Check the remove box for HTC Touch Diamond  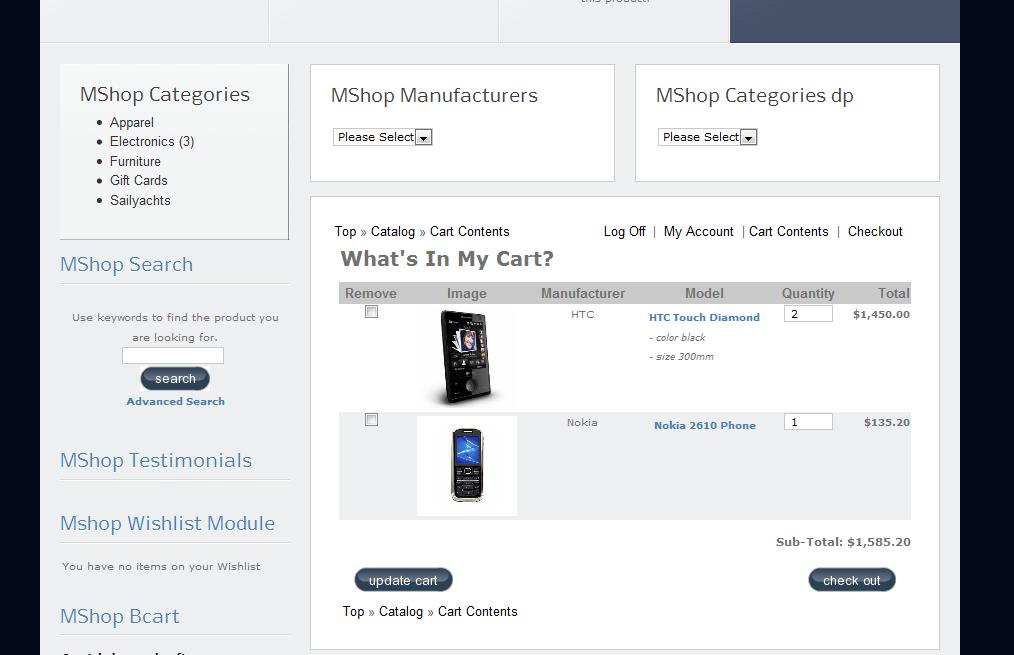click(x=371, y=312)
